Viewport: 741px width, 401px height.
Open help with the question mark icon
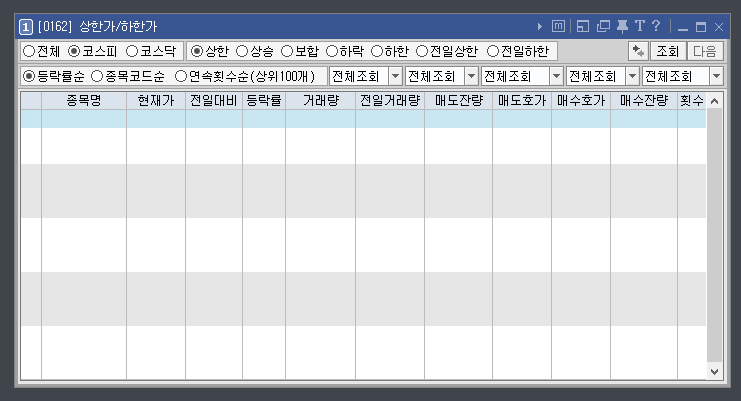[x=656, y=26]
